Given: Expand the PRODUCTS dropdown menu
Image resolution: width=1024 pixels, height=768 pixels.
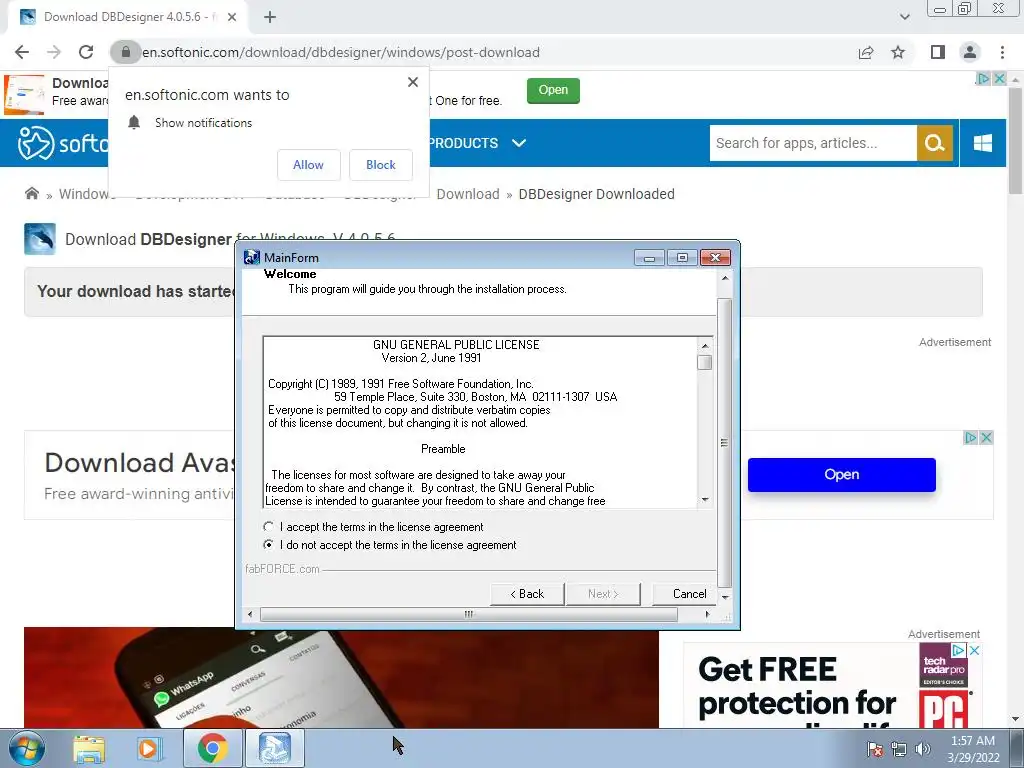Looking at the screenshot, I should click(x=477, y=143).
